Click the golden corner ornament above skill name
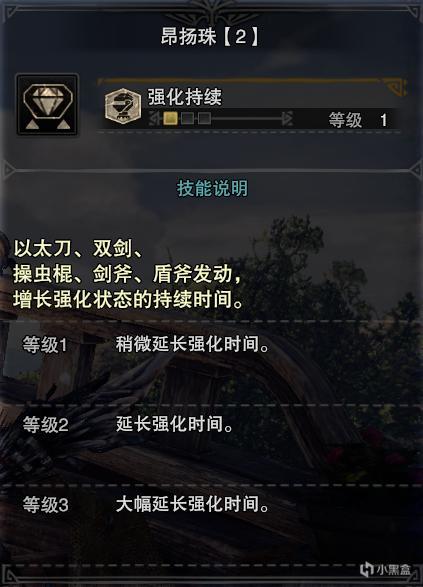 click(395, 87)
